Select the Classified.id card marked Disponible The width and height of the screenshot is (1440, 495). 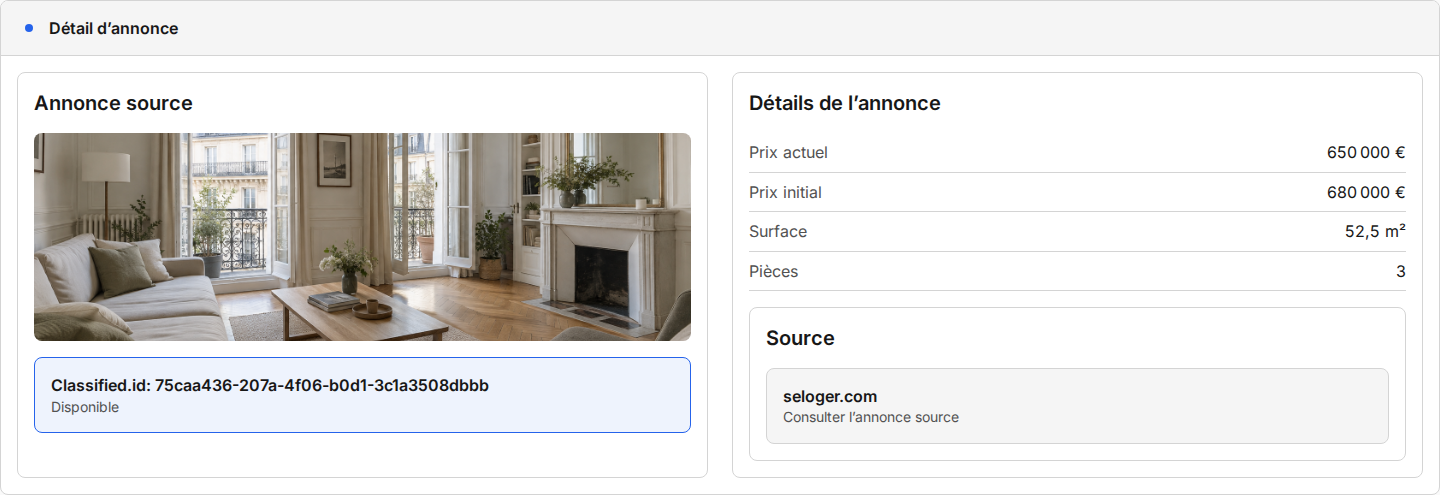point(362,395)
